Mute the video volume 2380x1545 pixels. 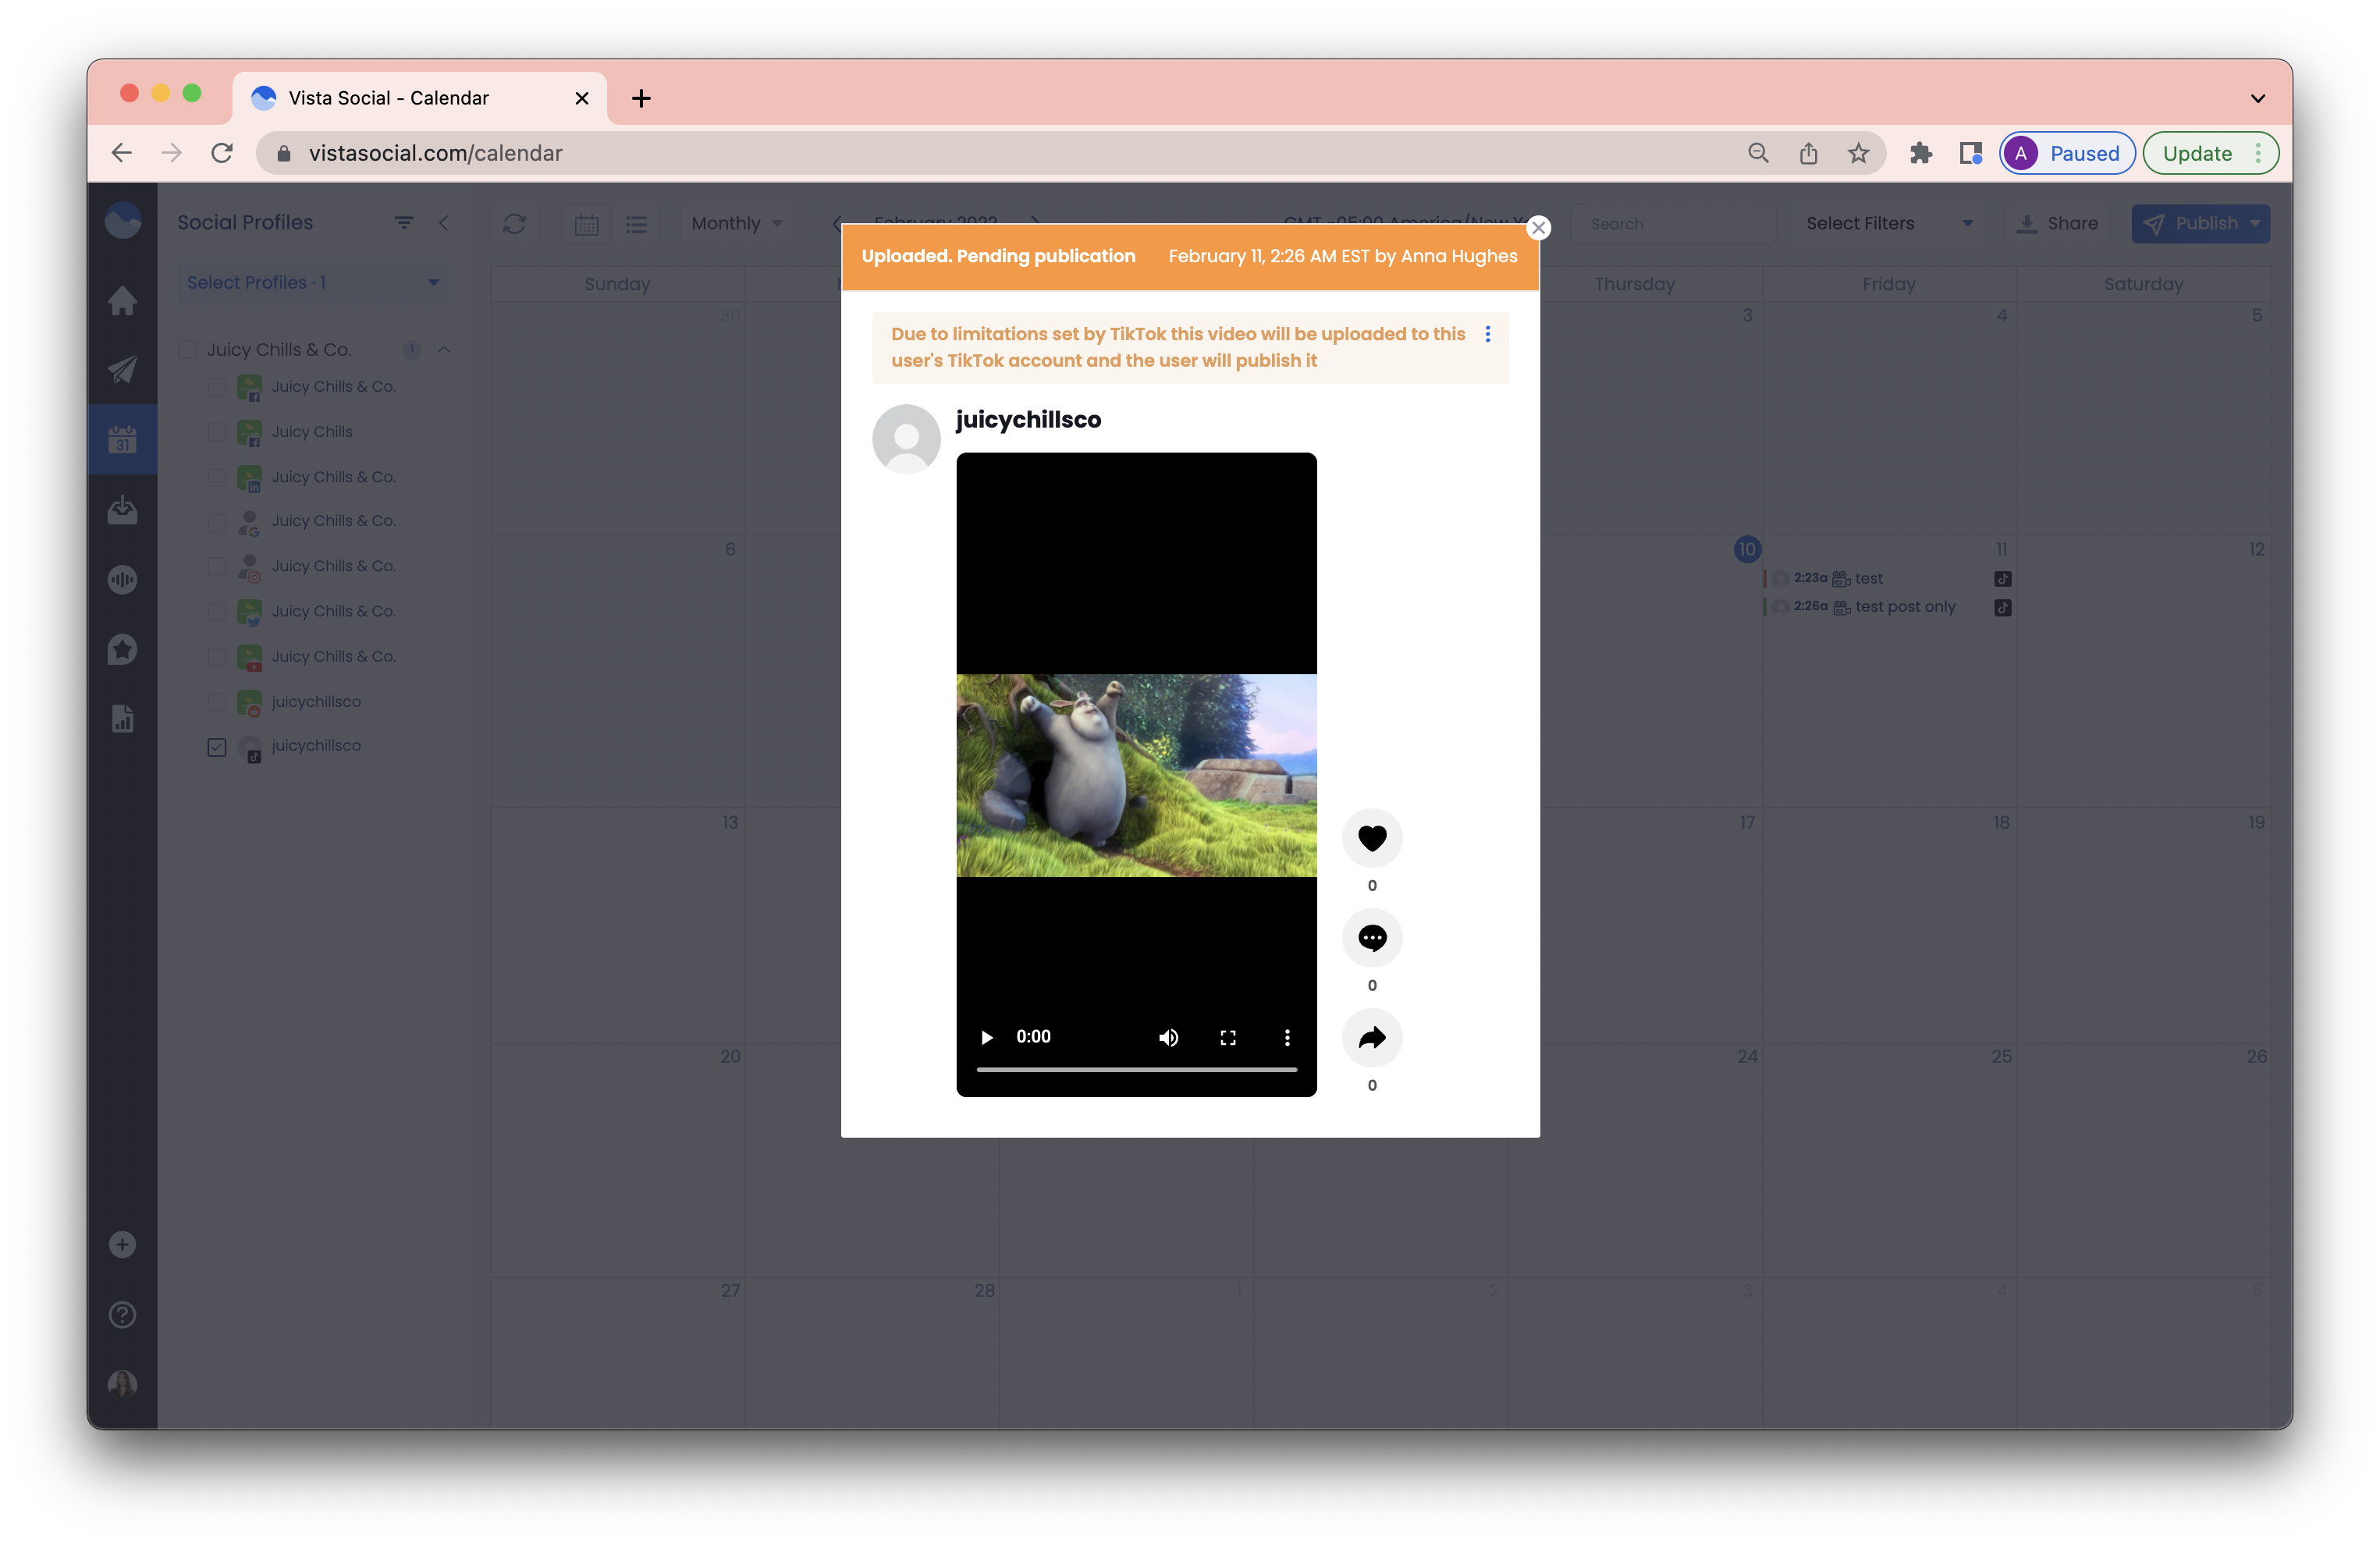pos(1168,1037)
